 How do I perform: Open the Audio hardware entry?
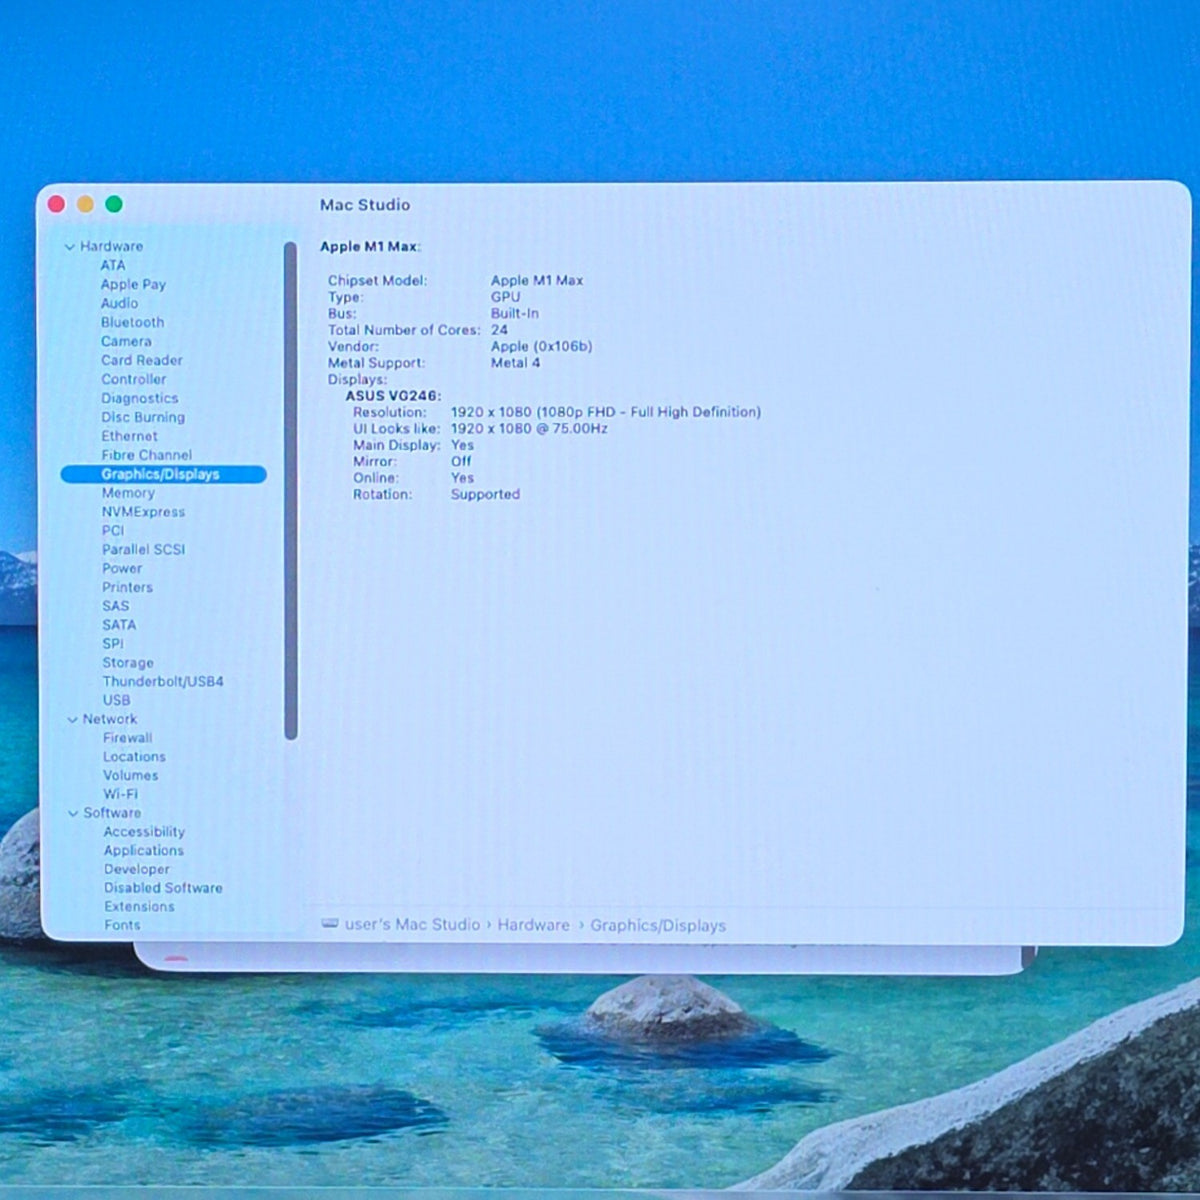(x=119, y=303)
